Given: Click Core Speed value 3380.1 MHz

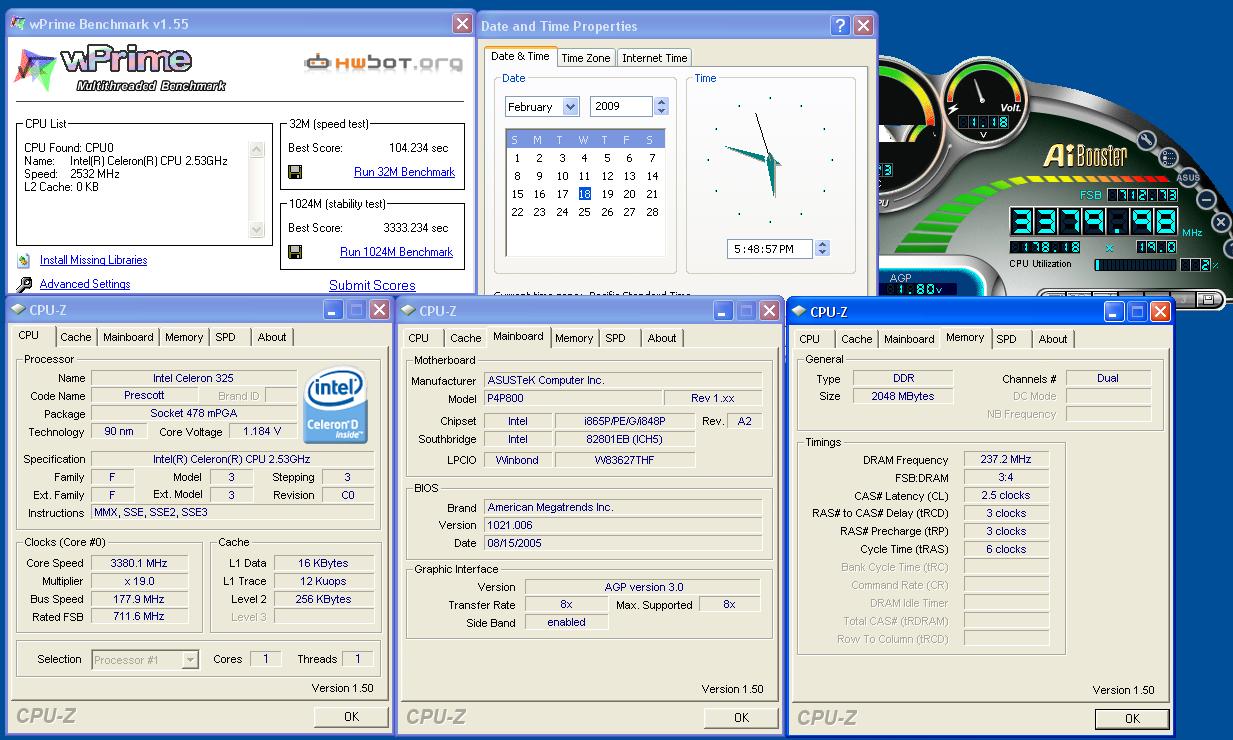Looking at the screenshot, I should 139,563.
